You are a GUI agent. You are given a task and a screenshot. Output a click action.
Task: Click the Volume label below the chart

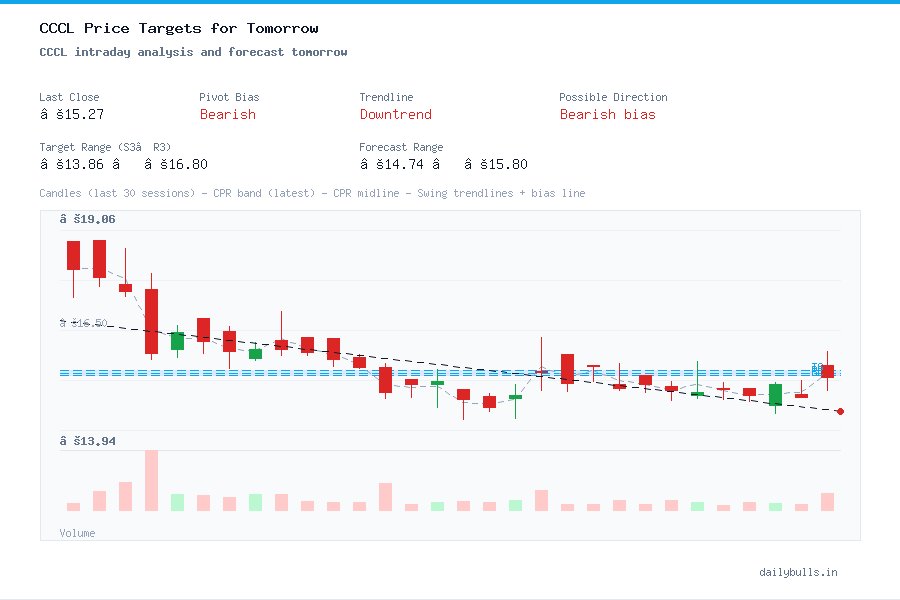[77, 533]
